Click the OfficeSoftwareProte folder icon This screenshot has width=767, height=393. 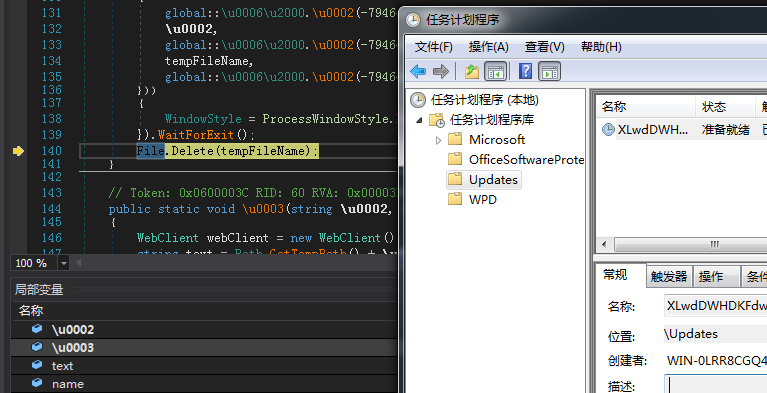point(455,159)
